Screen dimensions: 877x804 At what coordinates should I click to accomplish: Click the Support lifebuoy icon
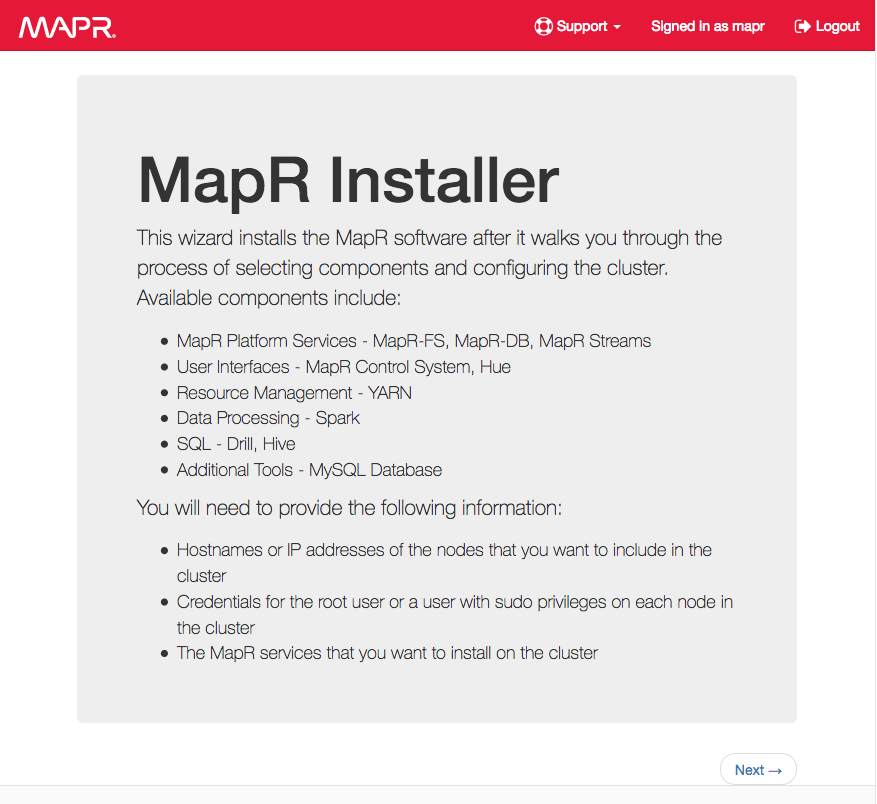tap(543, 26)
